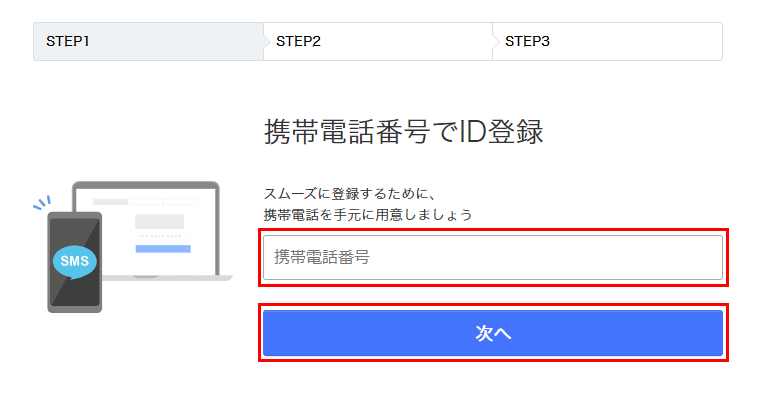Click the laptop base notch below the screen

click(146, 277)
